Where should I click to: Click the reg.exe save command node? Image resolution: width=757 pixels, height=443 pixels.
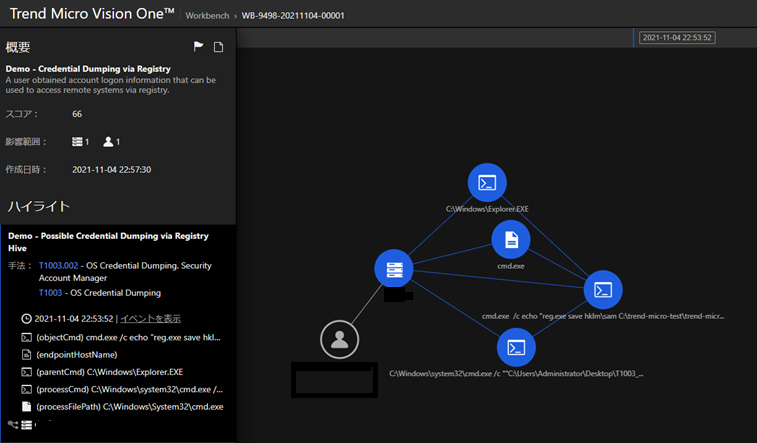(603, 290)
